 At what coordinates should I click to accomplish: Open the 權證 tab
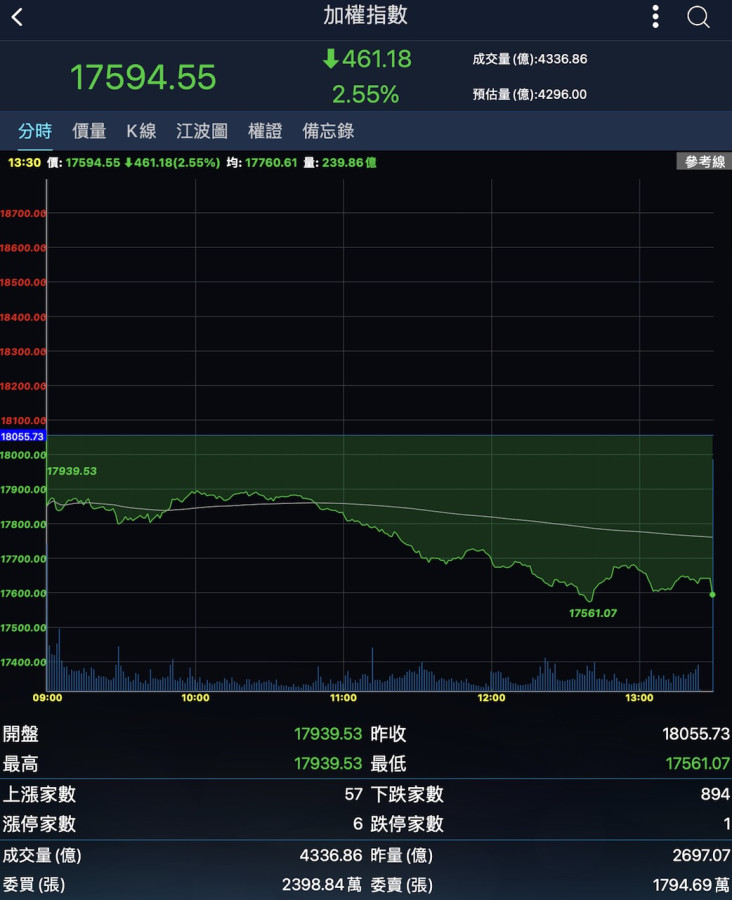(x=265, y=131)
